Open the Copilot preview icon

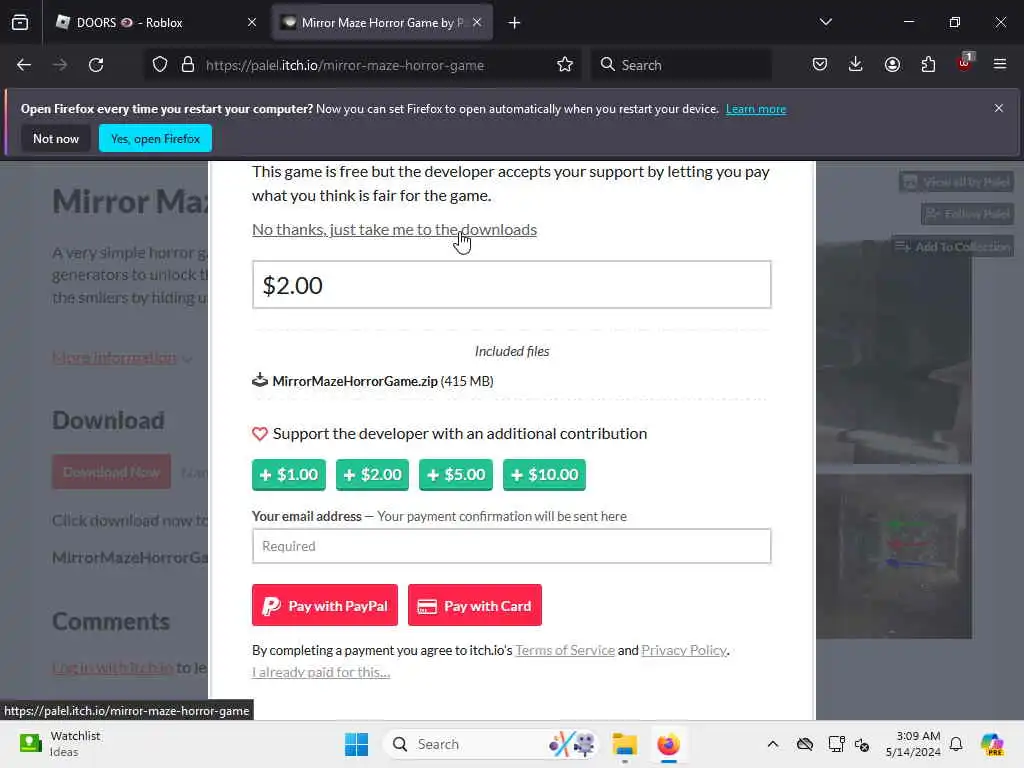coord(992,744)
